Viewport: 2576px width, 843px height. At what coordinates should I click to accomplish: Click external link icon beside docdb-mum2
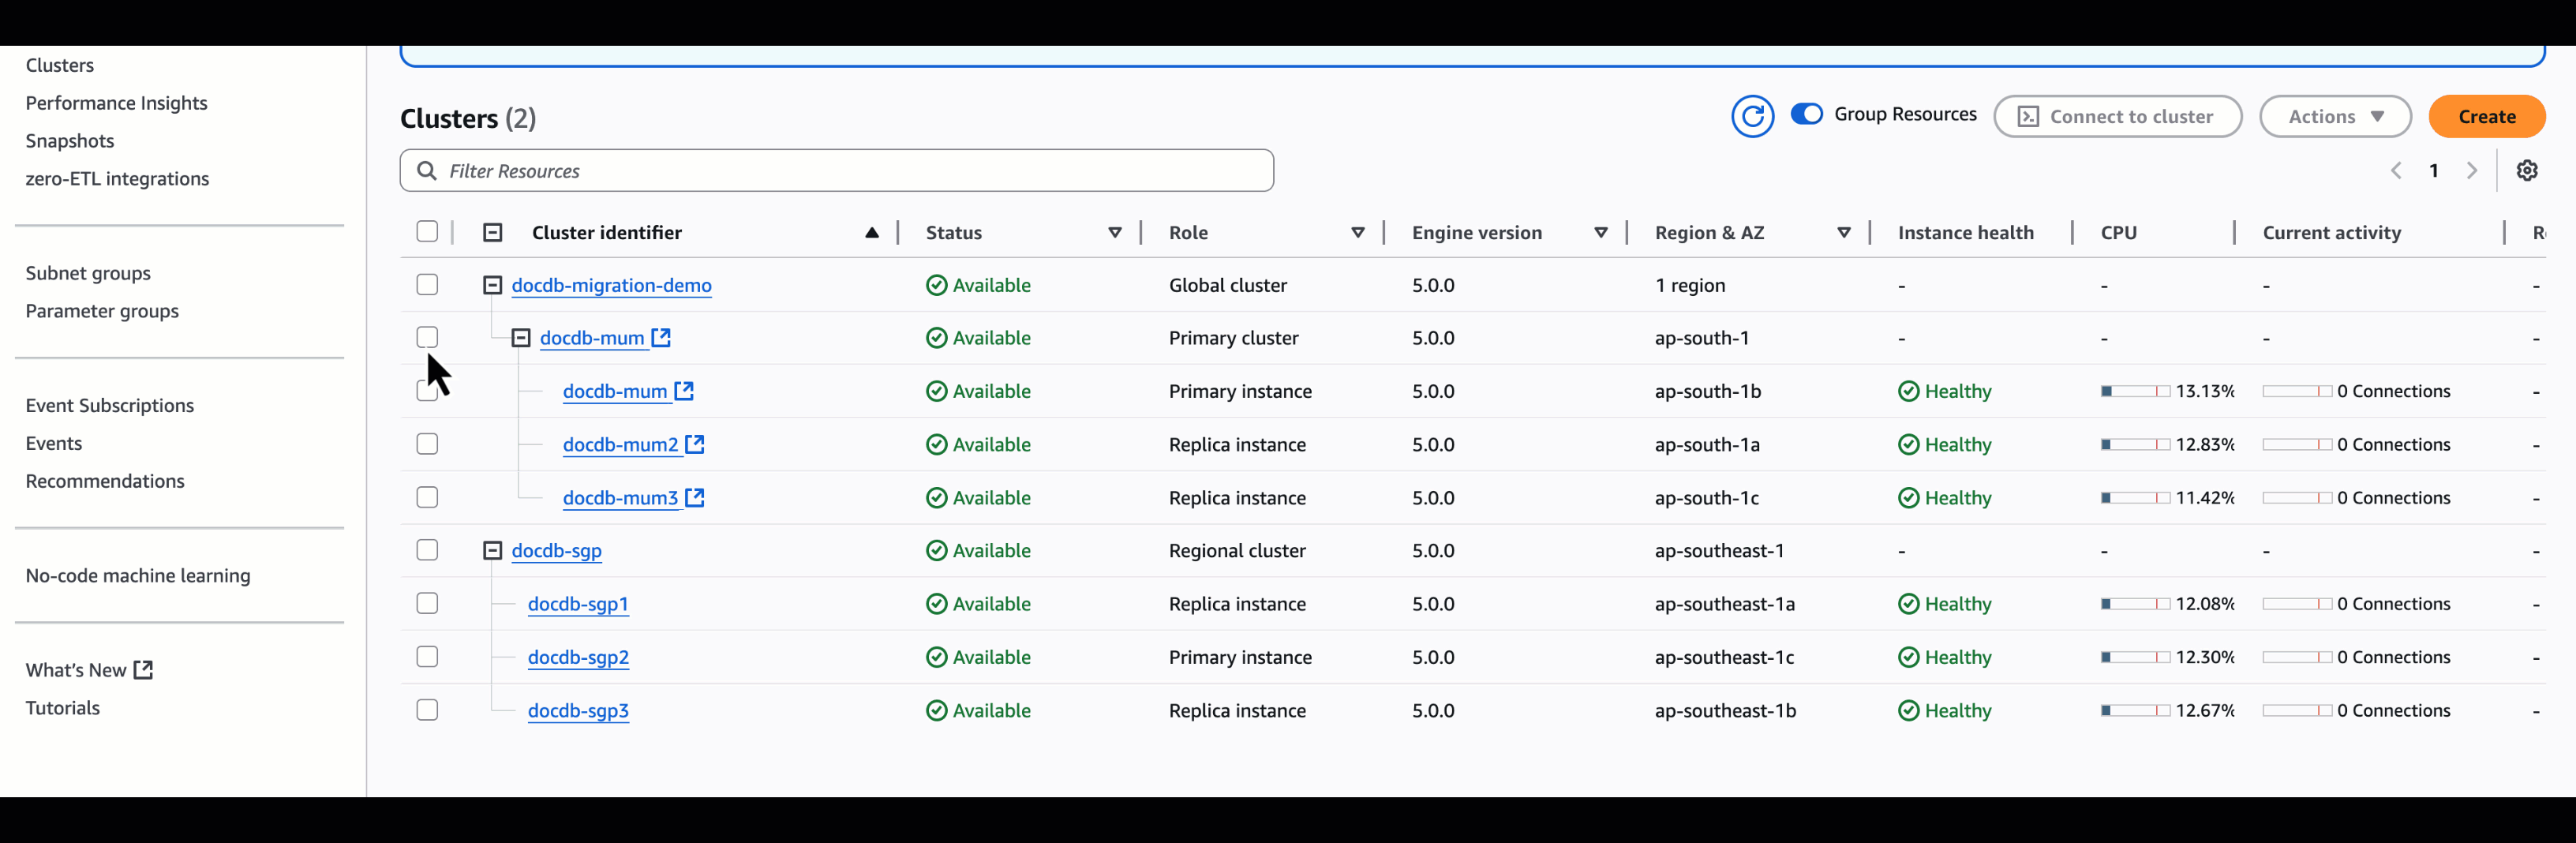pos(695,444)
